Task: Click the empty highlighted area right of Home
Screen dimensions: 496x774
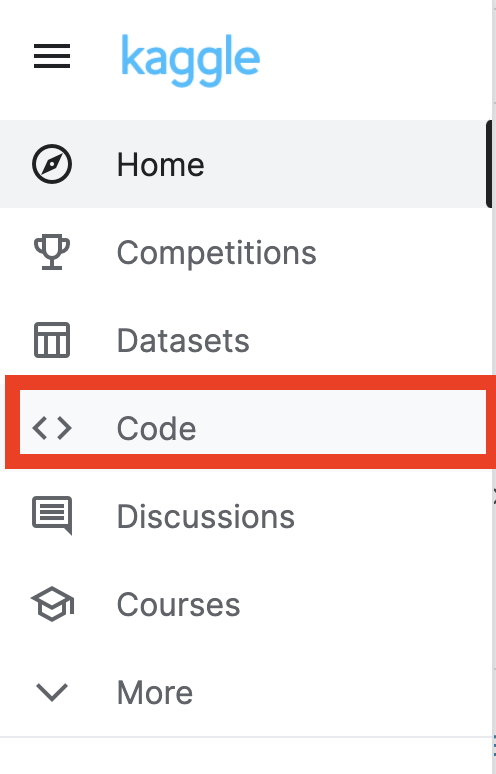Action: click(345, 164)
